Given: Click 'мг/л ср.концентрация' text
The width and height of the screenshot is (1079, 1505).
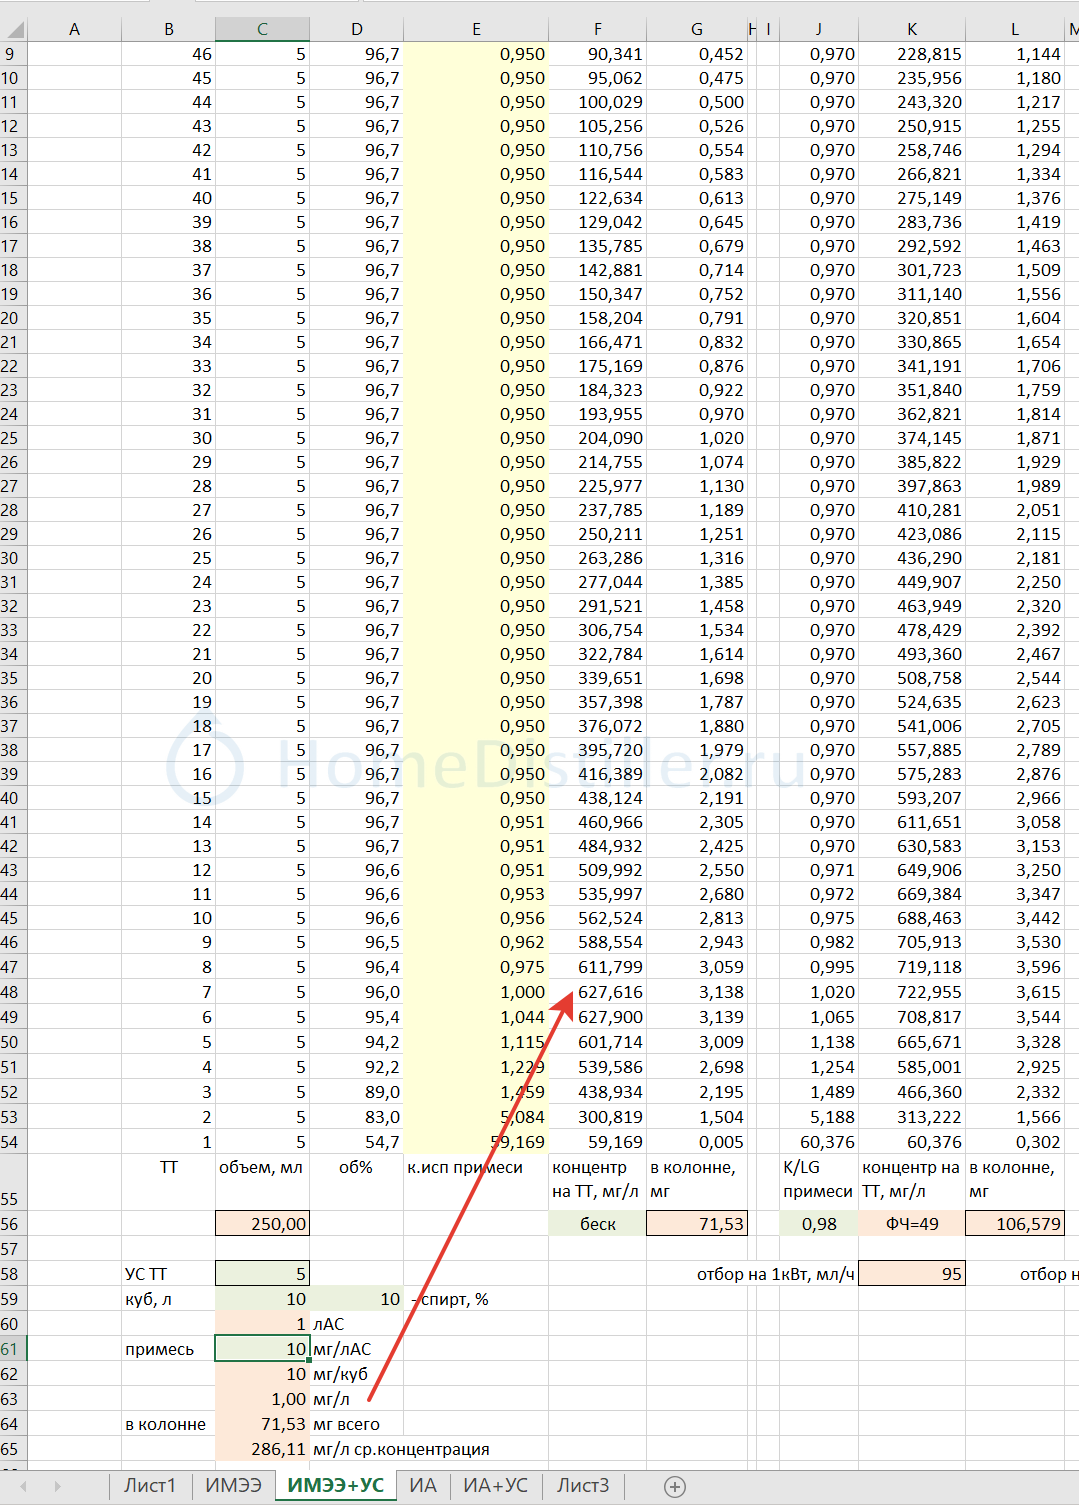Looking at the screenshot, I should pyautogui.click(x=401, y=1449).
